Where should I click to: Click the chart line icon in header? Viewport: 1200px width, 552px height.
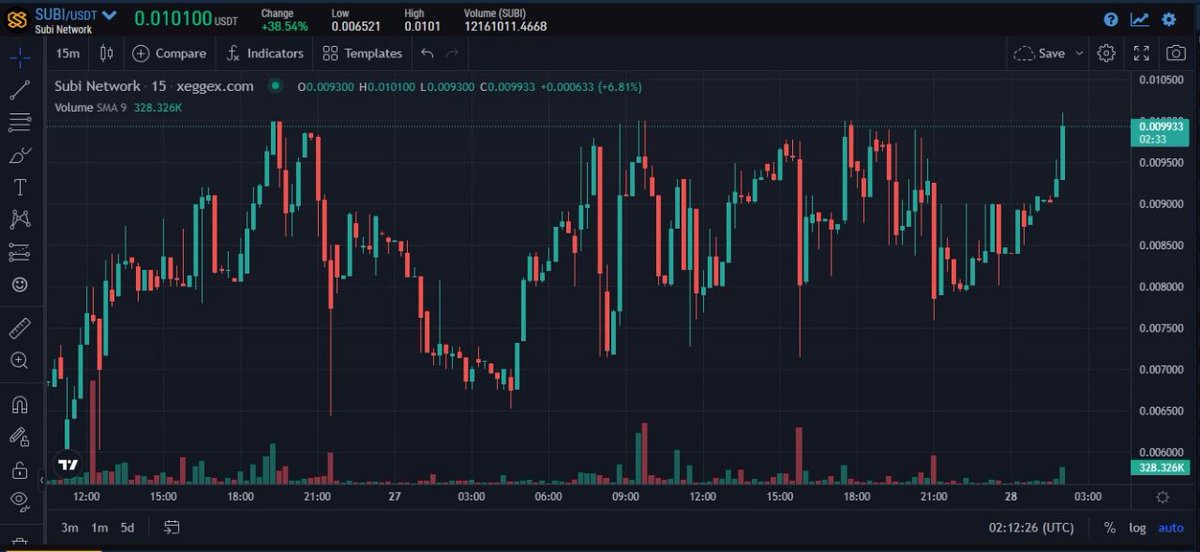click(1139, 19)
